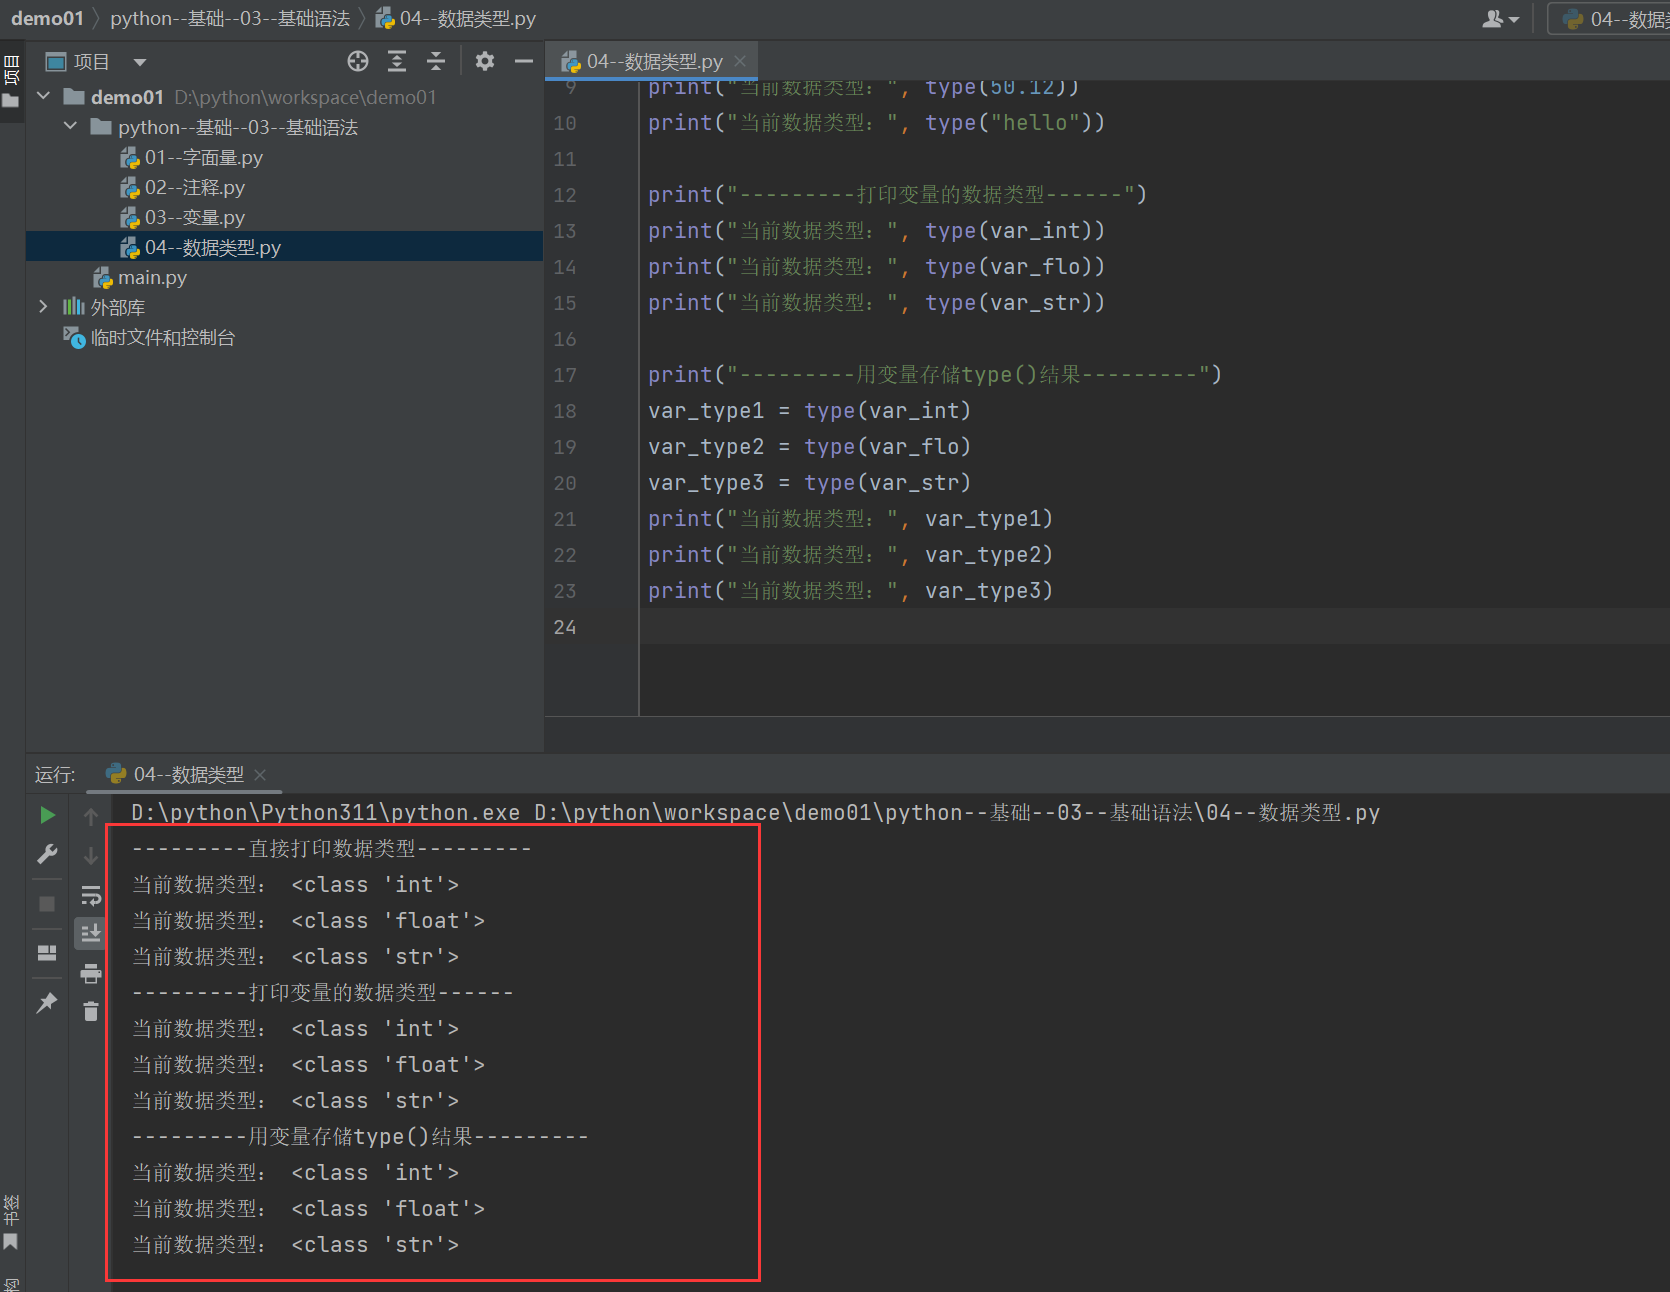Click code line printing var_type2
This screenshot has width=1670, height=1292.
[x=850, y=554]
